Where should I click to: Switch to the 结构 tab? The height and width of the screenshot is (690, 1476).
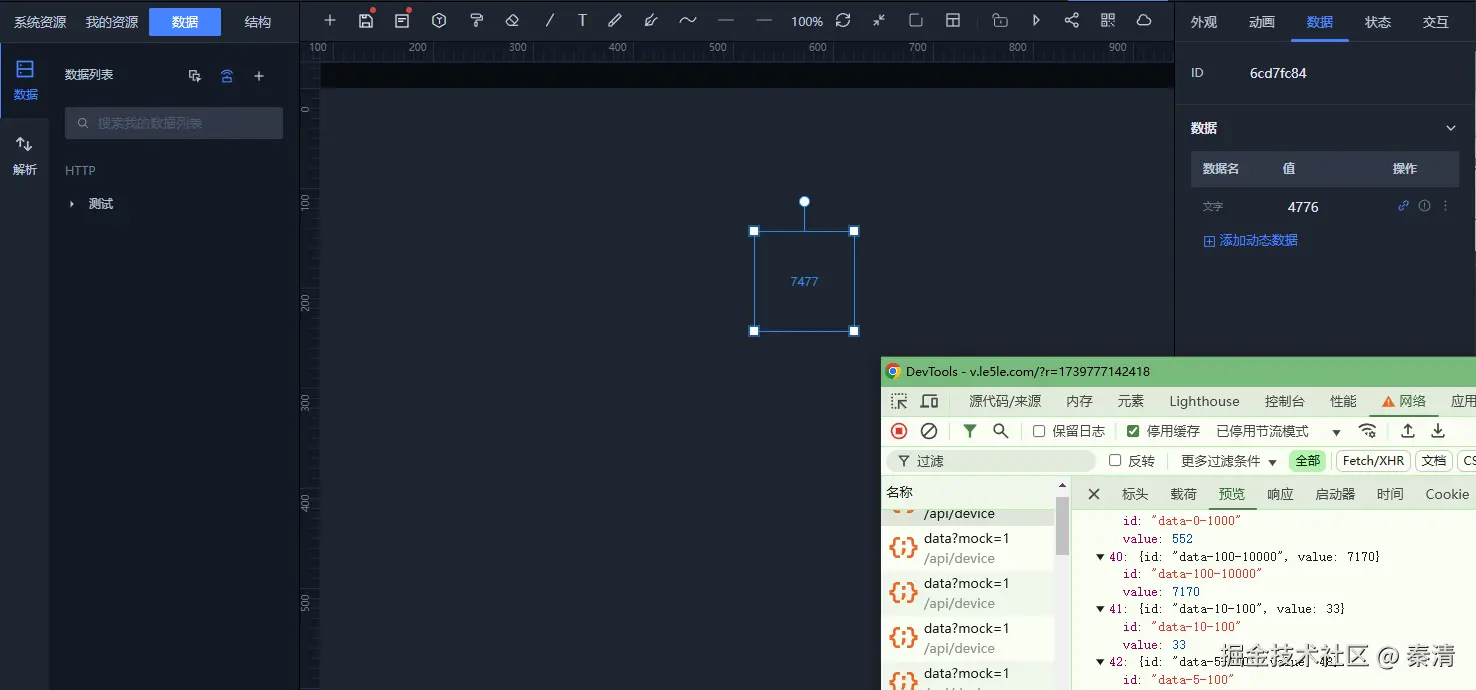(258, 22)
